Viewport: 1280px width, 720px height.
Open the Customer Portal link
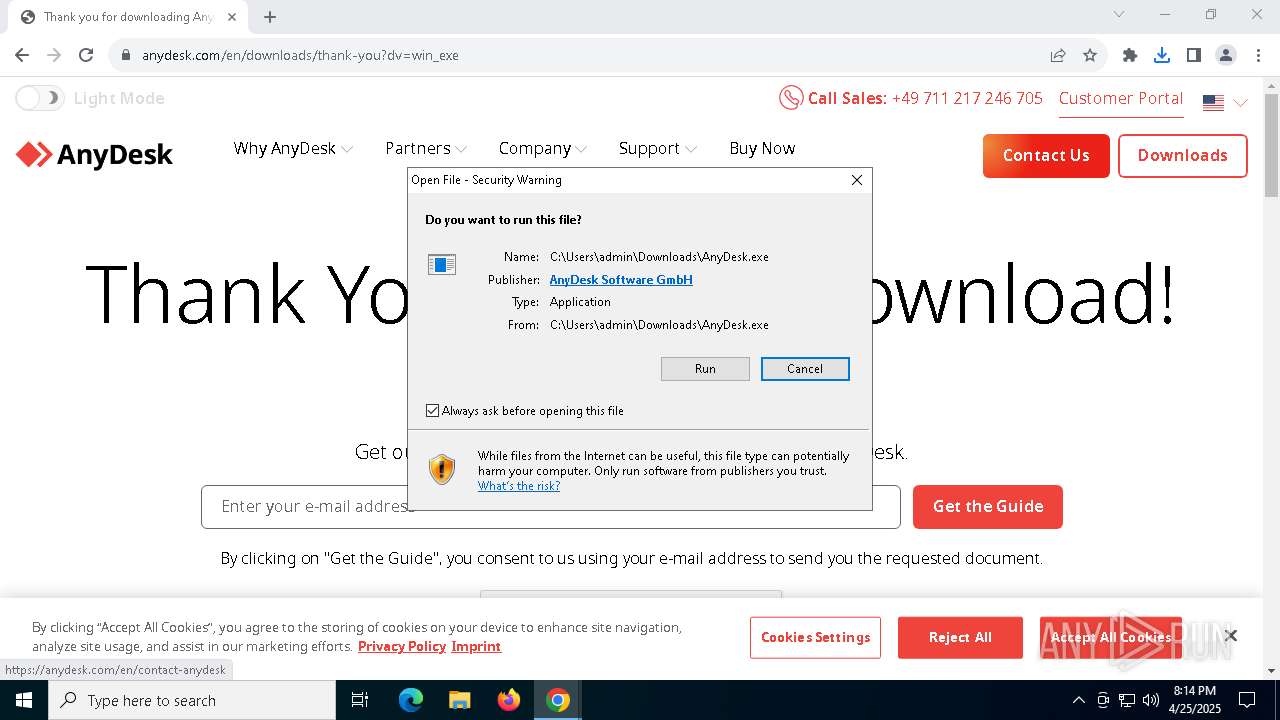pyautogui.click(x=1121, y=98)
